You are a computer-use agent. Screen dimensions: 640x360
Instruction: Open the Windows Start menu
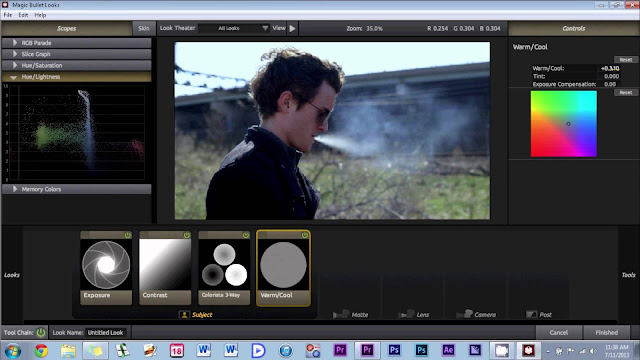click(13, 351)
